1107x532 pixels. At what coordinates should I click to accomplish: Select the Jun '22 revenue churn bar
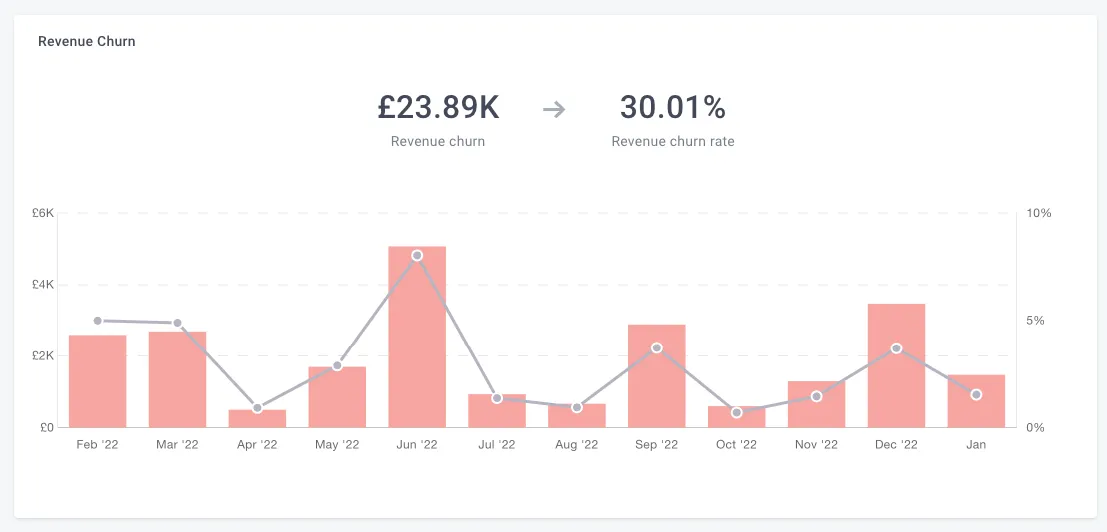pyautogui.click(x=417, y=337)
